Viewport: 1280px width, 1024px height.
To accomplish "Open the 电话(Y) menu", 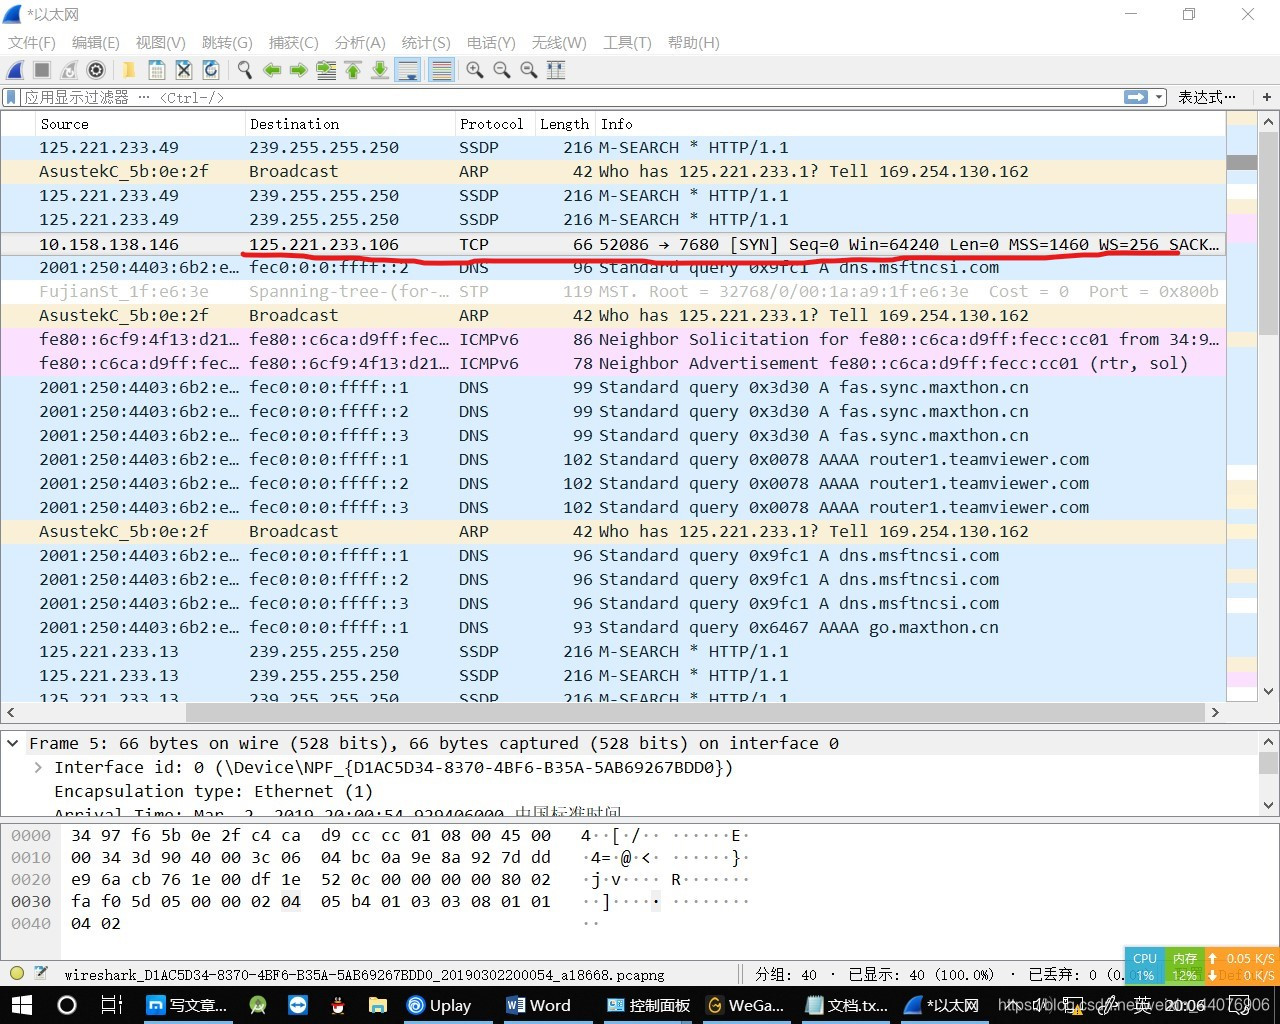I will tap(491, 42).
